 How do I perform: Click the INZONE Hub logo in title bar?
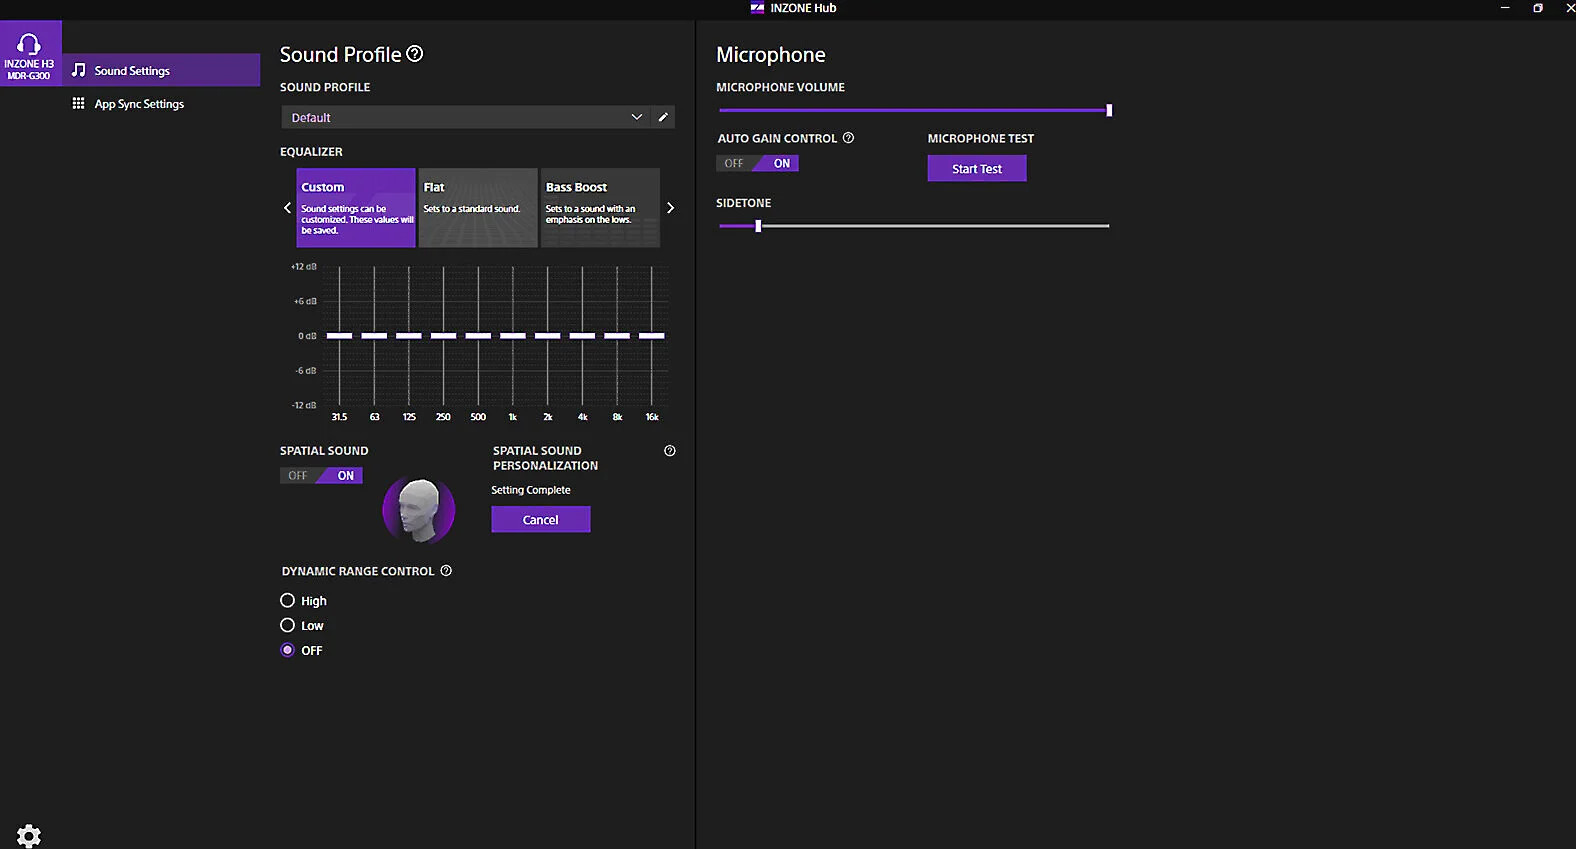point(757,8)
